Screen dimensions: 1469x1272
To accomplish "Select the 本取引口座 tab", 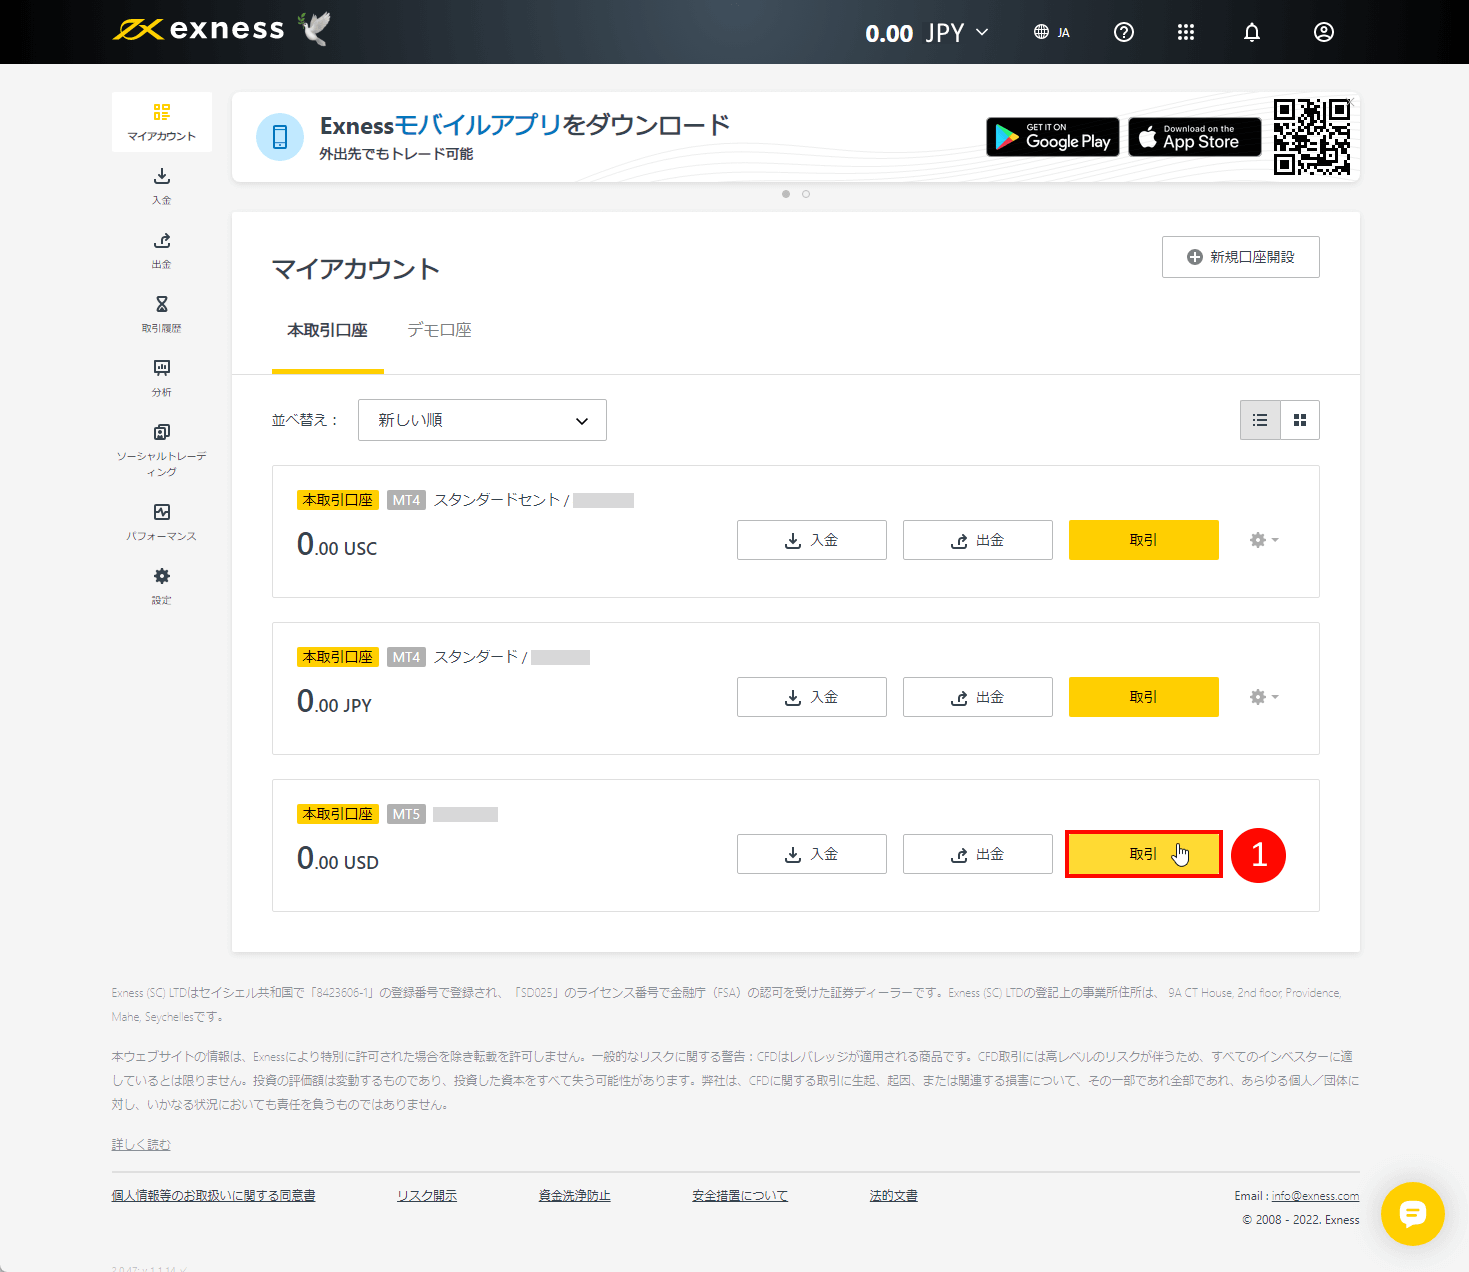I will (x=327, y=330).
